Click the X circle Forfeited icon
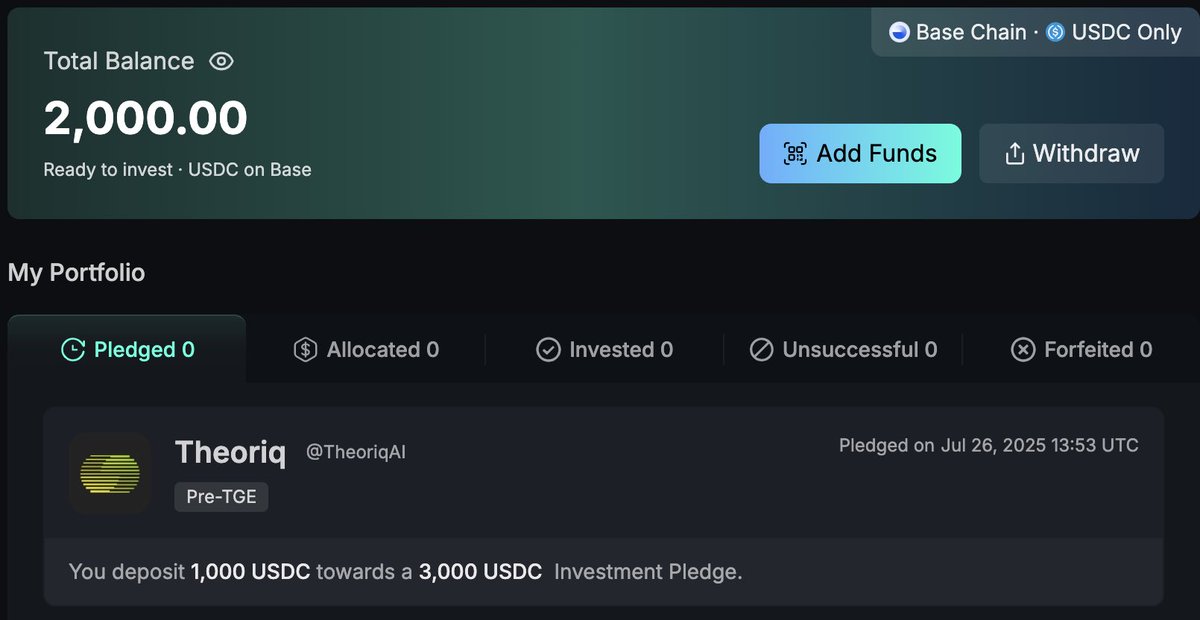 [x=1023, y=350]
